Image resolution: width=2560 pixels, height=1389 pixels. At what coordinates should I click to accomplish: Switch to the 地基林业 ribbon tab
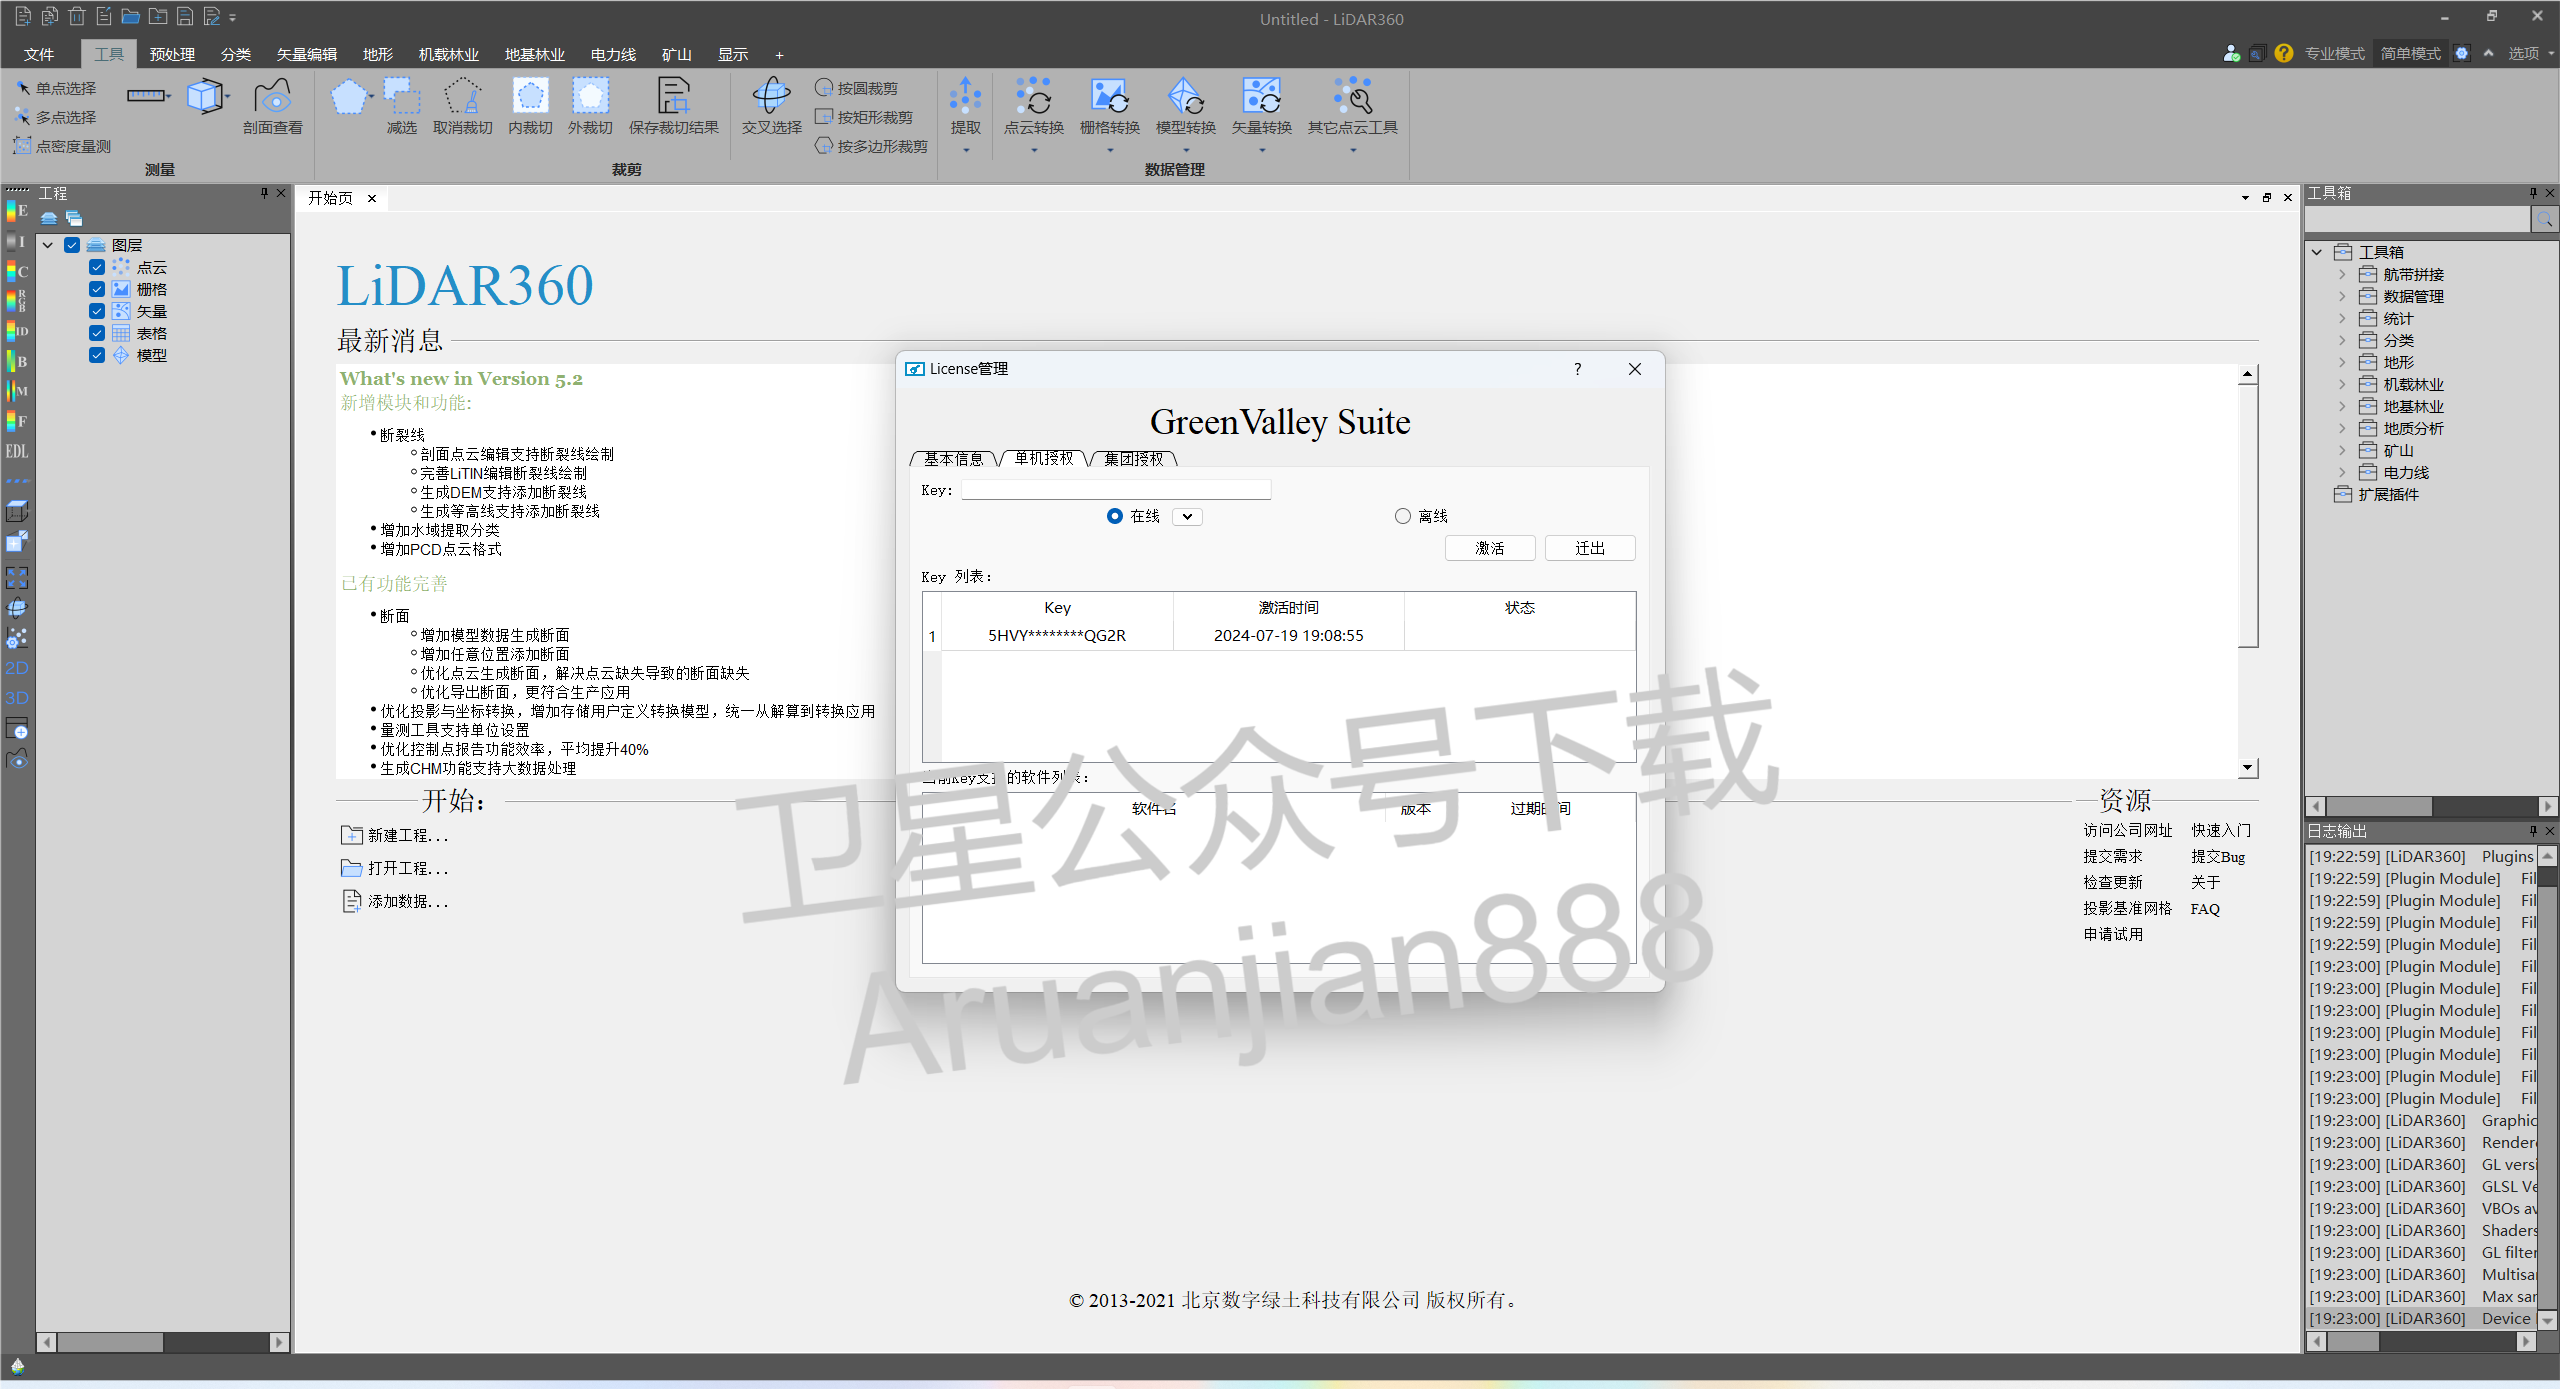click(535, 54)
